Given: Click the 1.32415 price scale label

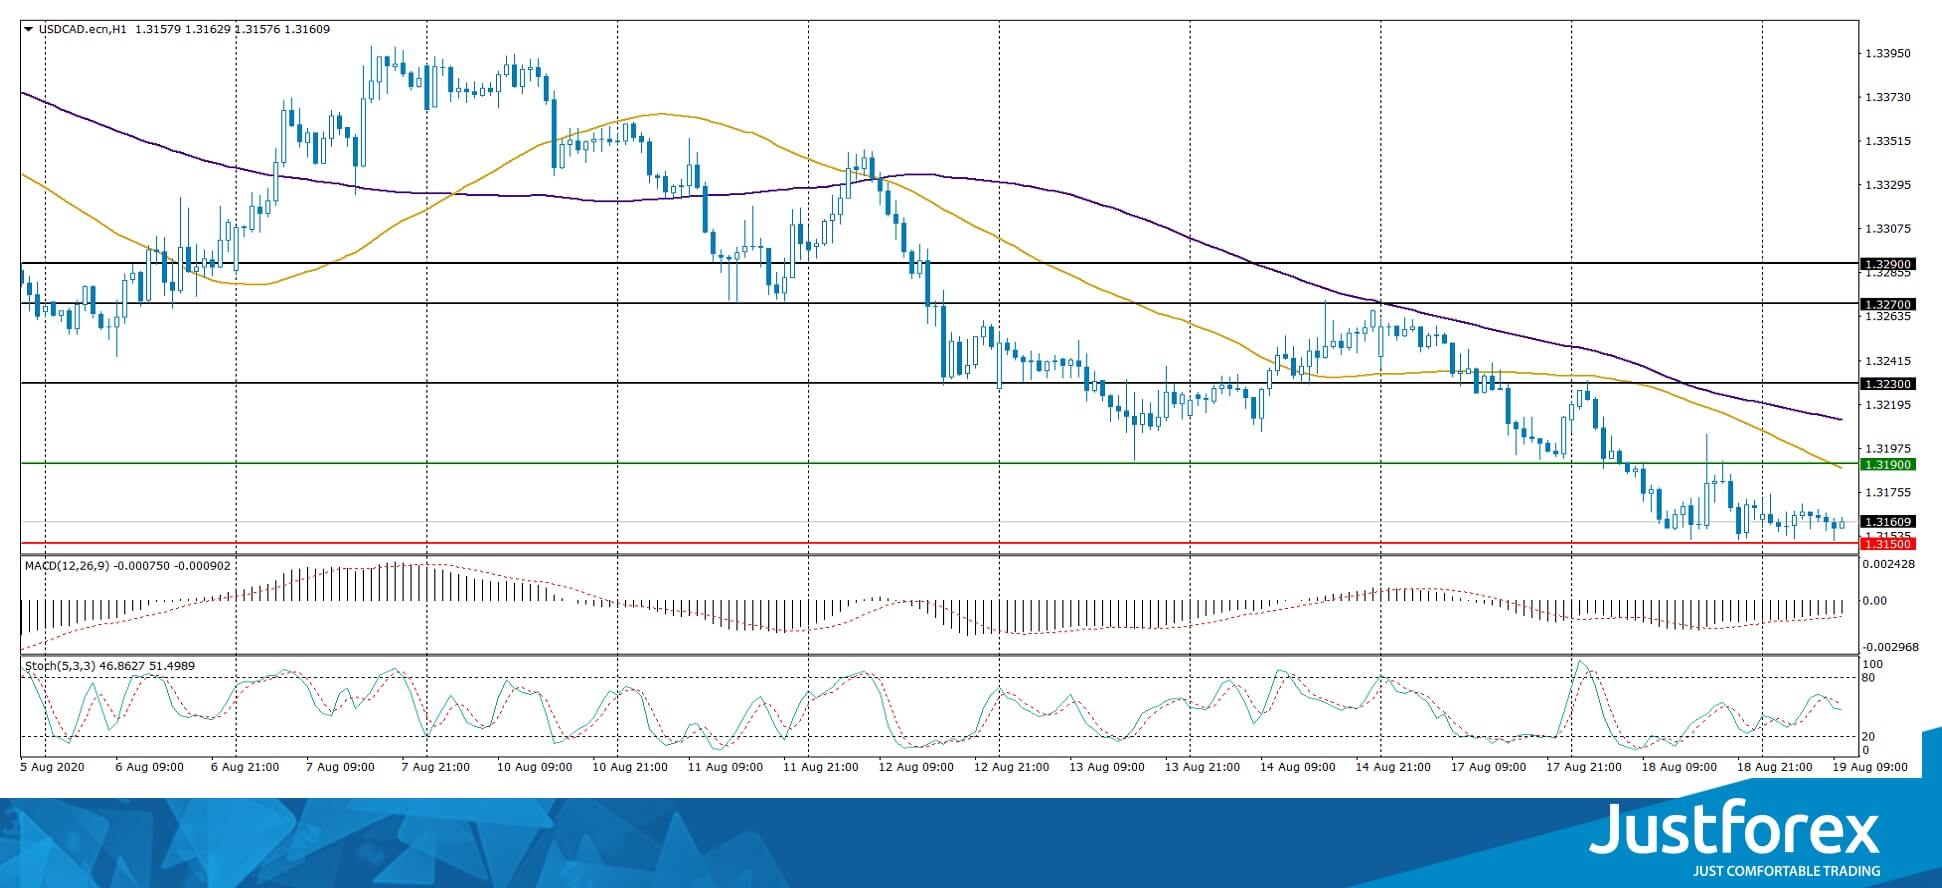Looking at the screenshot, I should click(x=1889, y=361).
